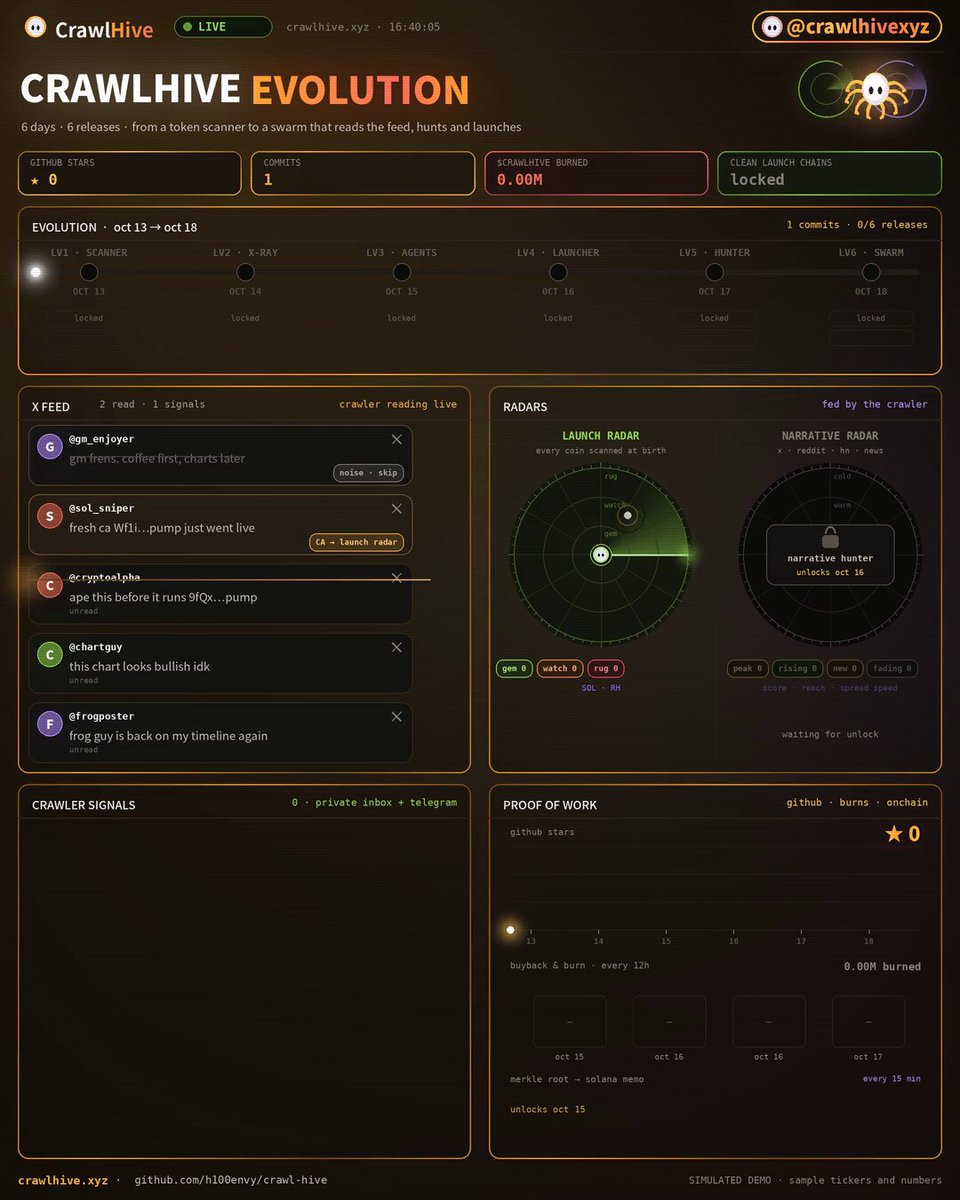The image size is (960, 1200).
Task: Click the @gm_enjoyer avatar G
Action: [50, 447]
